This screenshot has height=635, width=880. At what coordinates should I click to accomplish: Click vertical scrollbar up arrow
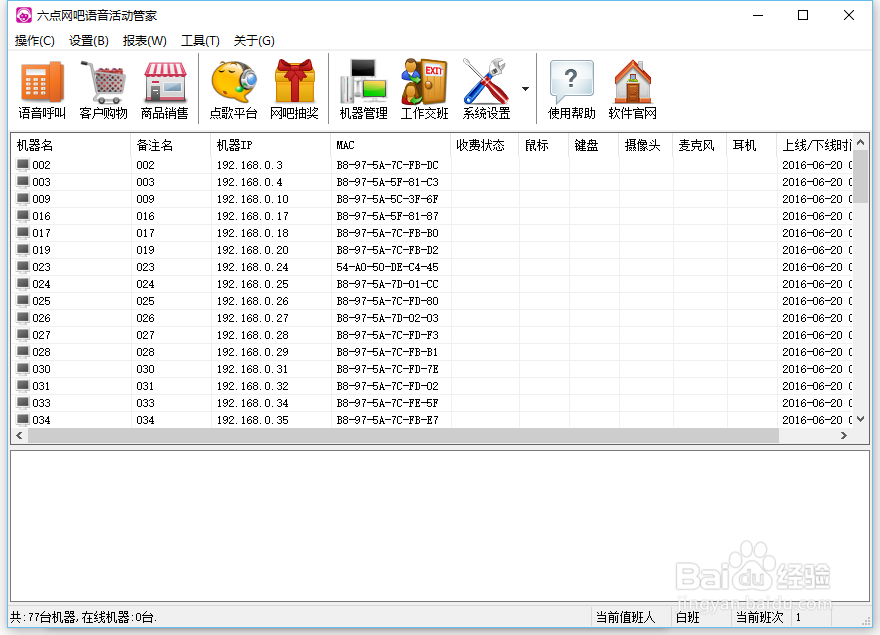pyautogui.click(x=861, y=142)
